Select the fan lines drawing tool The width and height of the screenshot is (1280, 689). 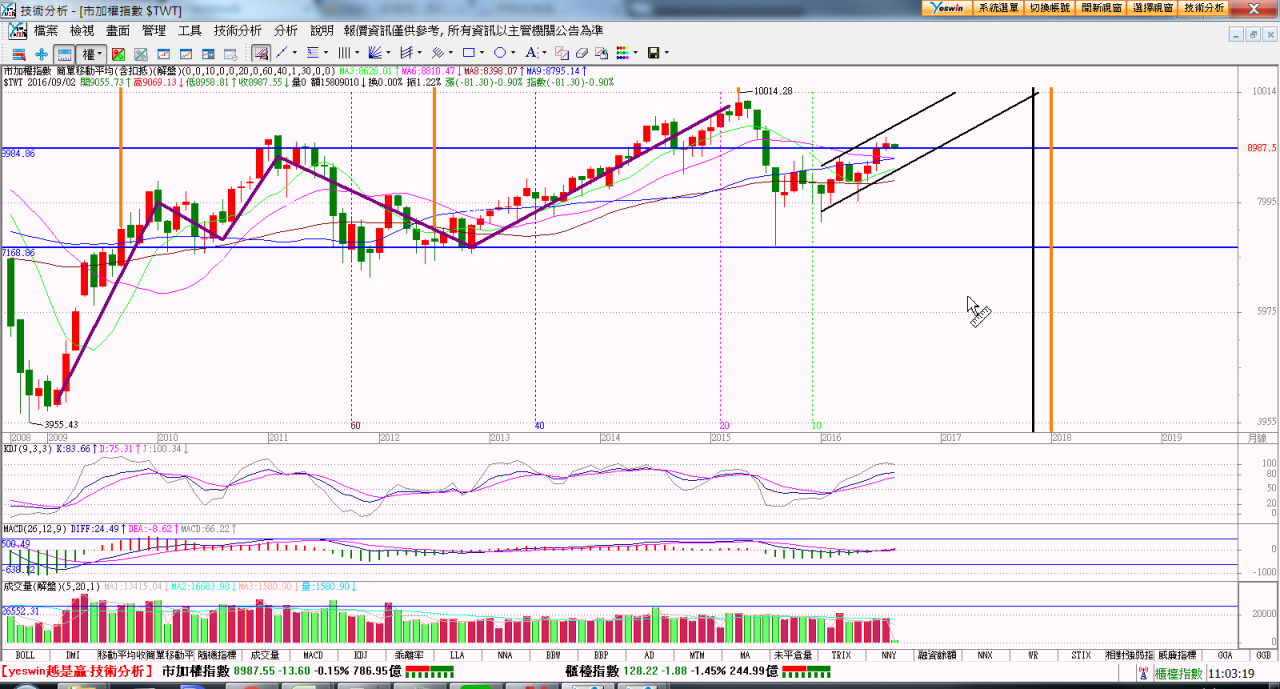374,53
